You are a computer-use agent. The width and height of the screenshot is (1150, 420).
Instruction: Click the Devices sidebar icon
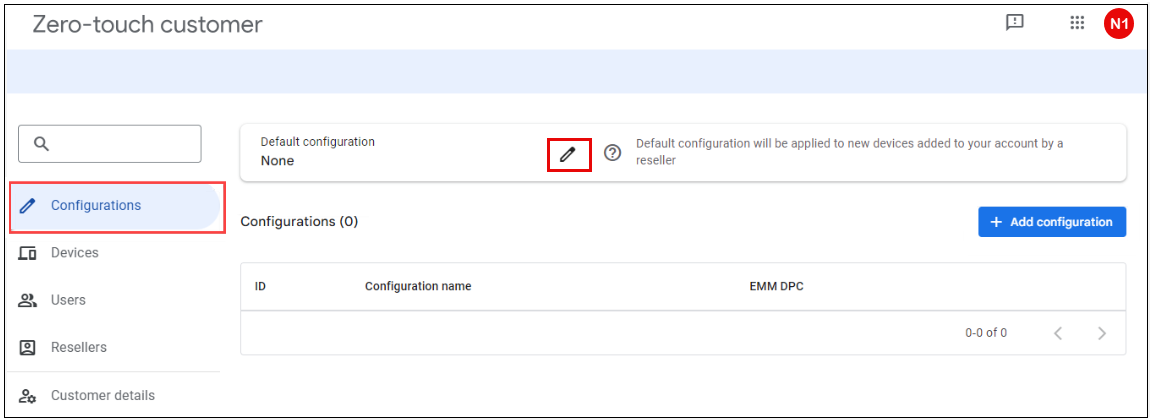point(29,253)
